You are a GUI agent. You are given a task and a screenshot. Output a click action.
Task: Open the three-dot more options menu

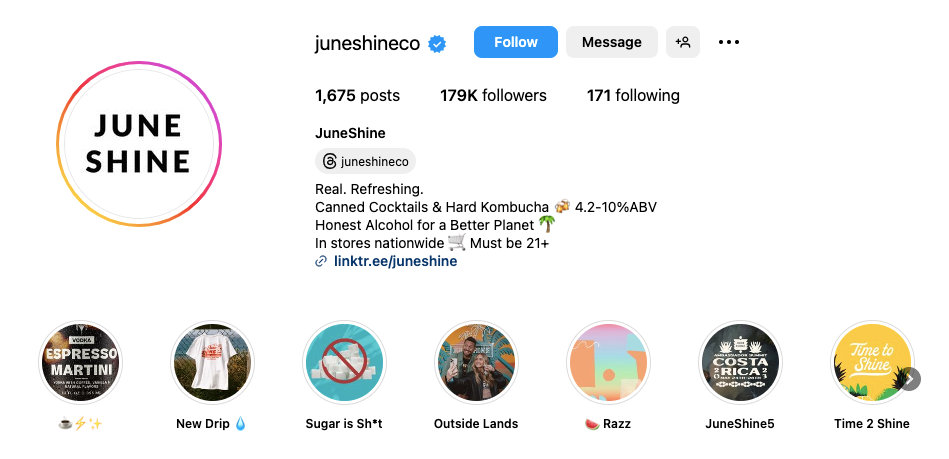click(x=729, y=42)
